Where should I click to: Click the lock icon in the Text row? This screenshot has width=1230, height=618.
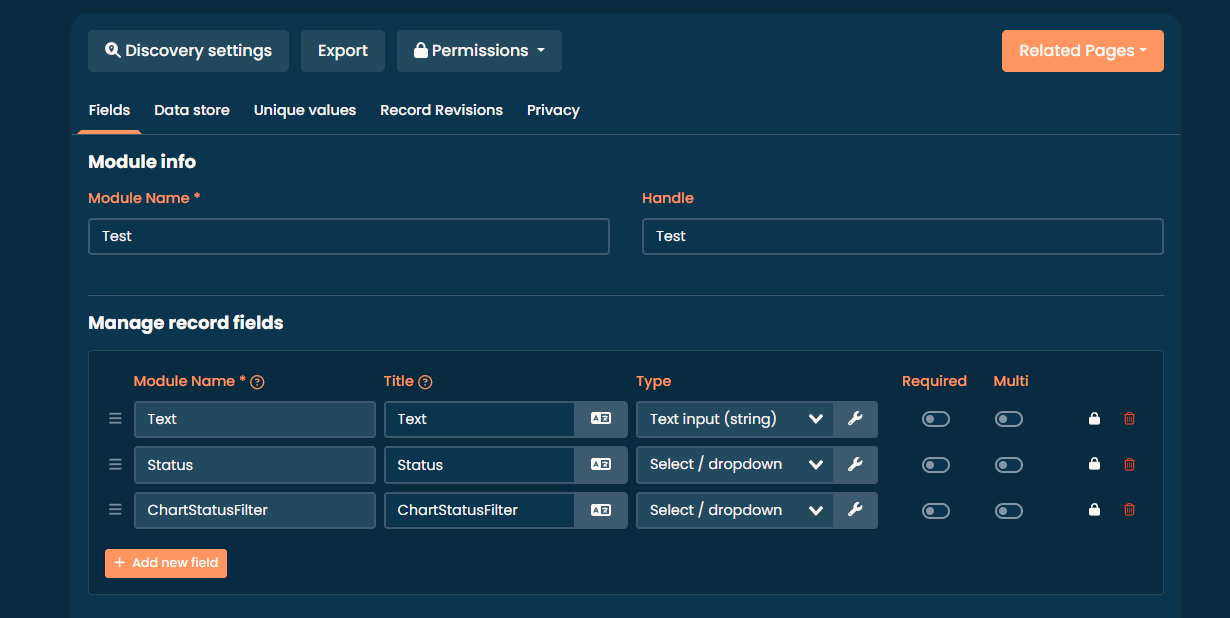tap(1094, 419)
